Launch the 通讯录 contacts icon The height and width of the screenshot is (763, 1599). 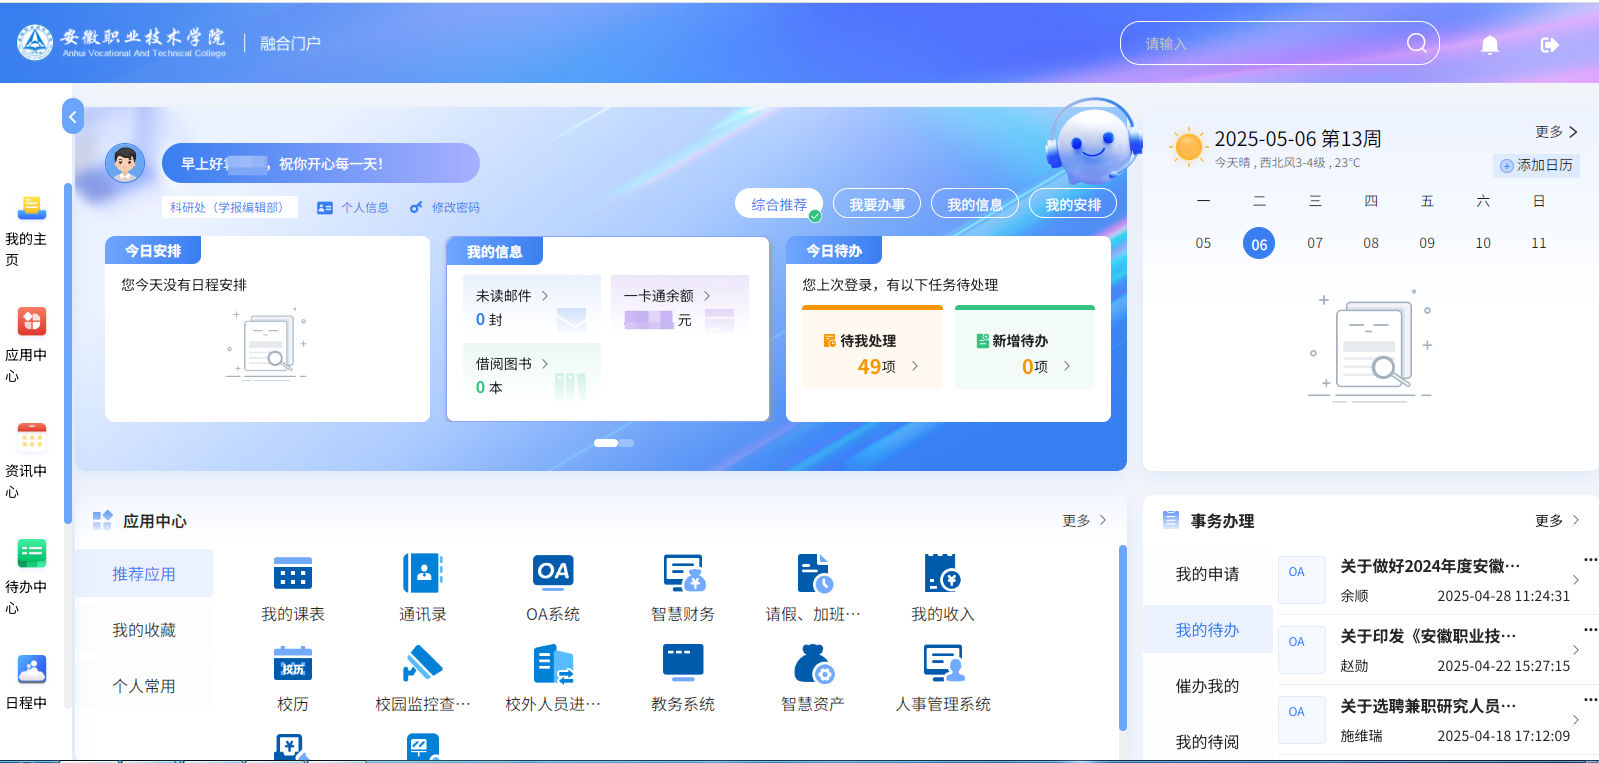(x=423, y=574)
